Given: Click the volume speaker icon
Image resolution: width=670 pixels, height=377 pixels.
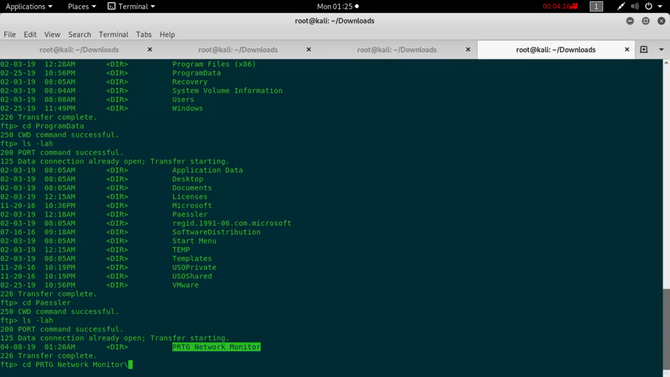Looking at the screenshot, I should pyautogui.click(x=635, y=6).
